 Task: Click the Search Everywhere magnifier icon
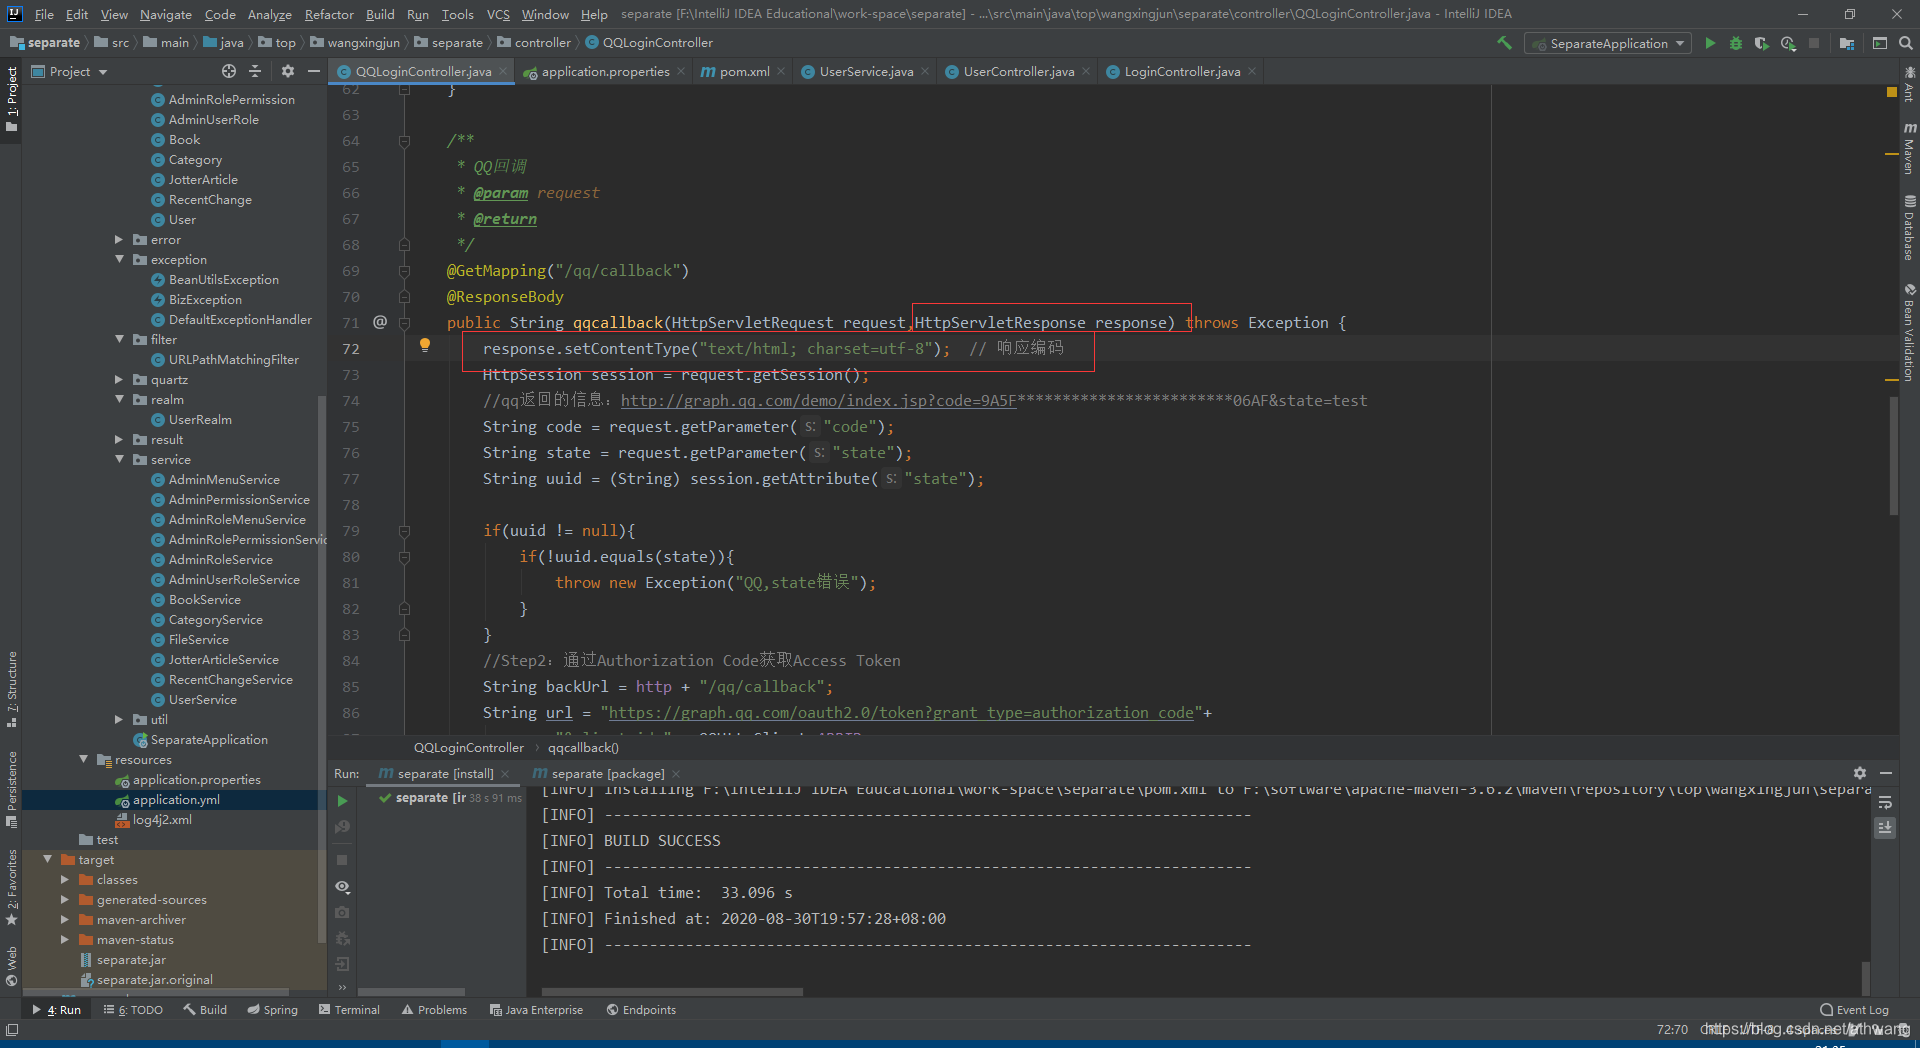[1906, 43]
